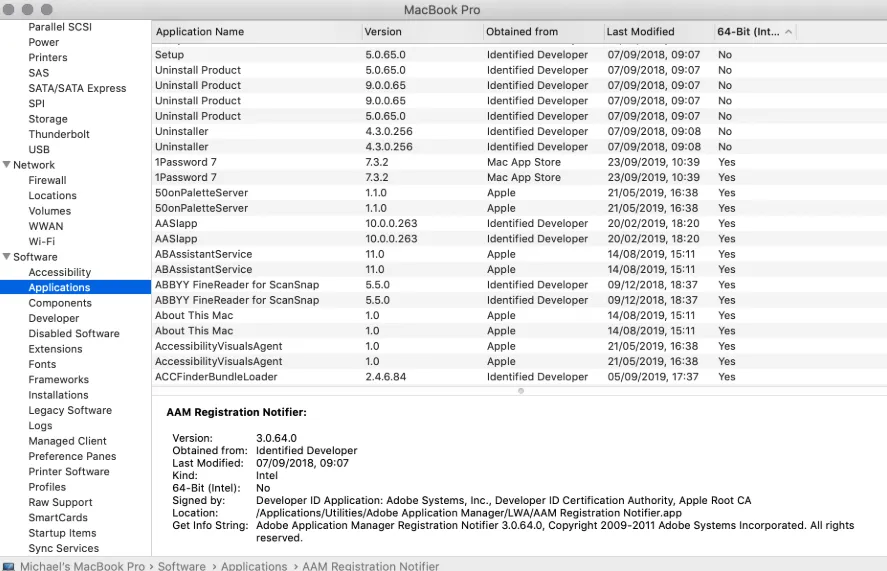Open Wi-Fi under Network
887x571 pixels.
pyautogui.click(x=41, y=241)
